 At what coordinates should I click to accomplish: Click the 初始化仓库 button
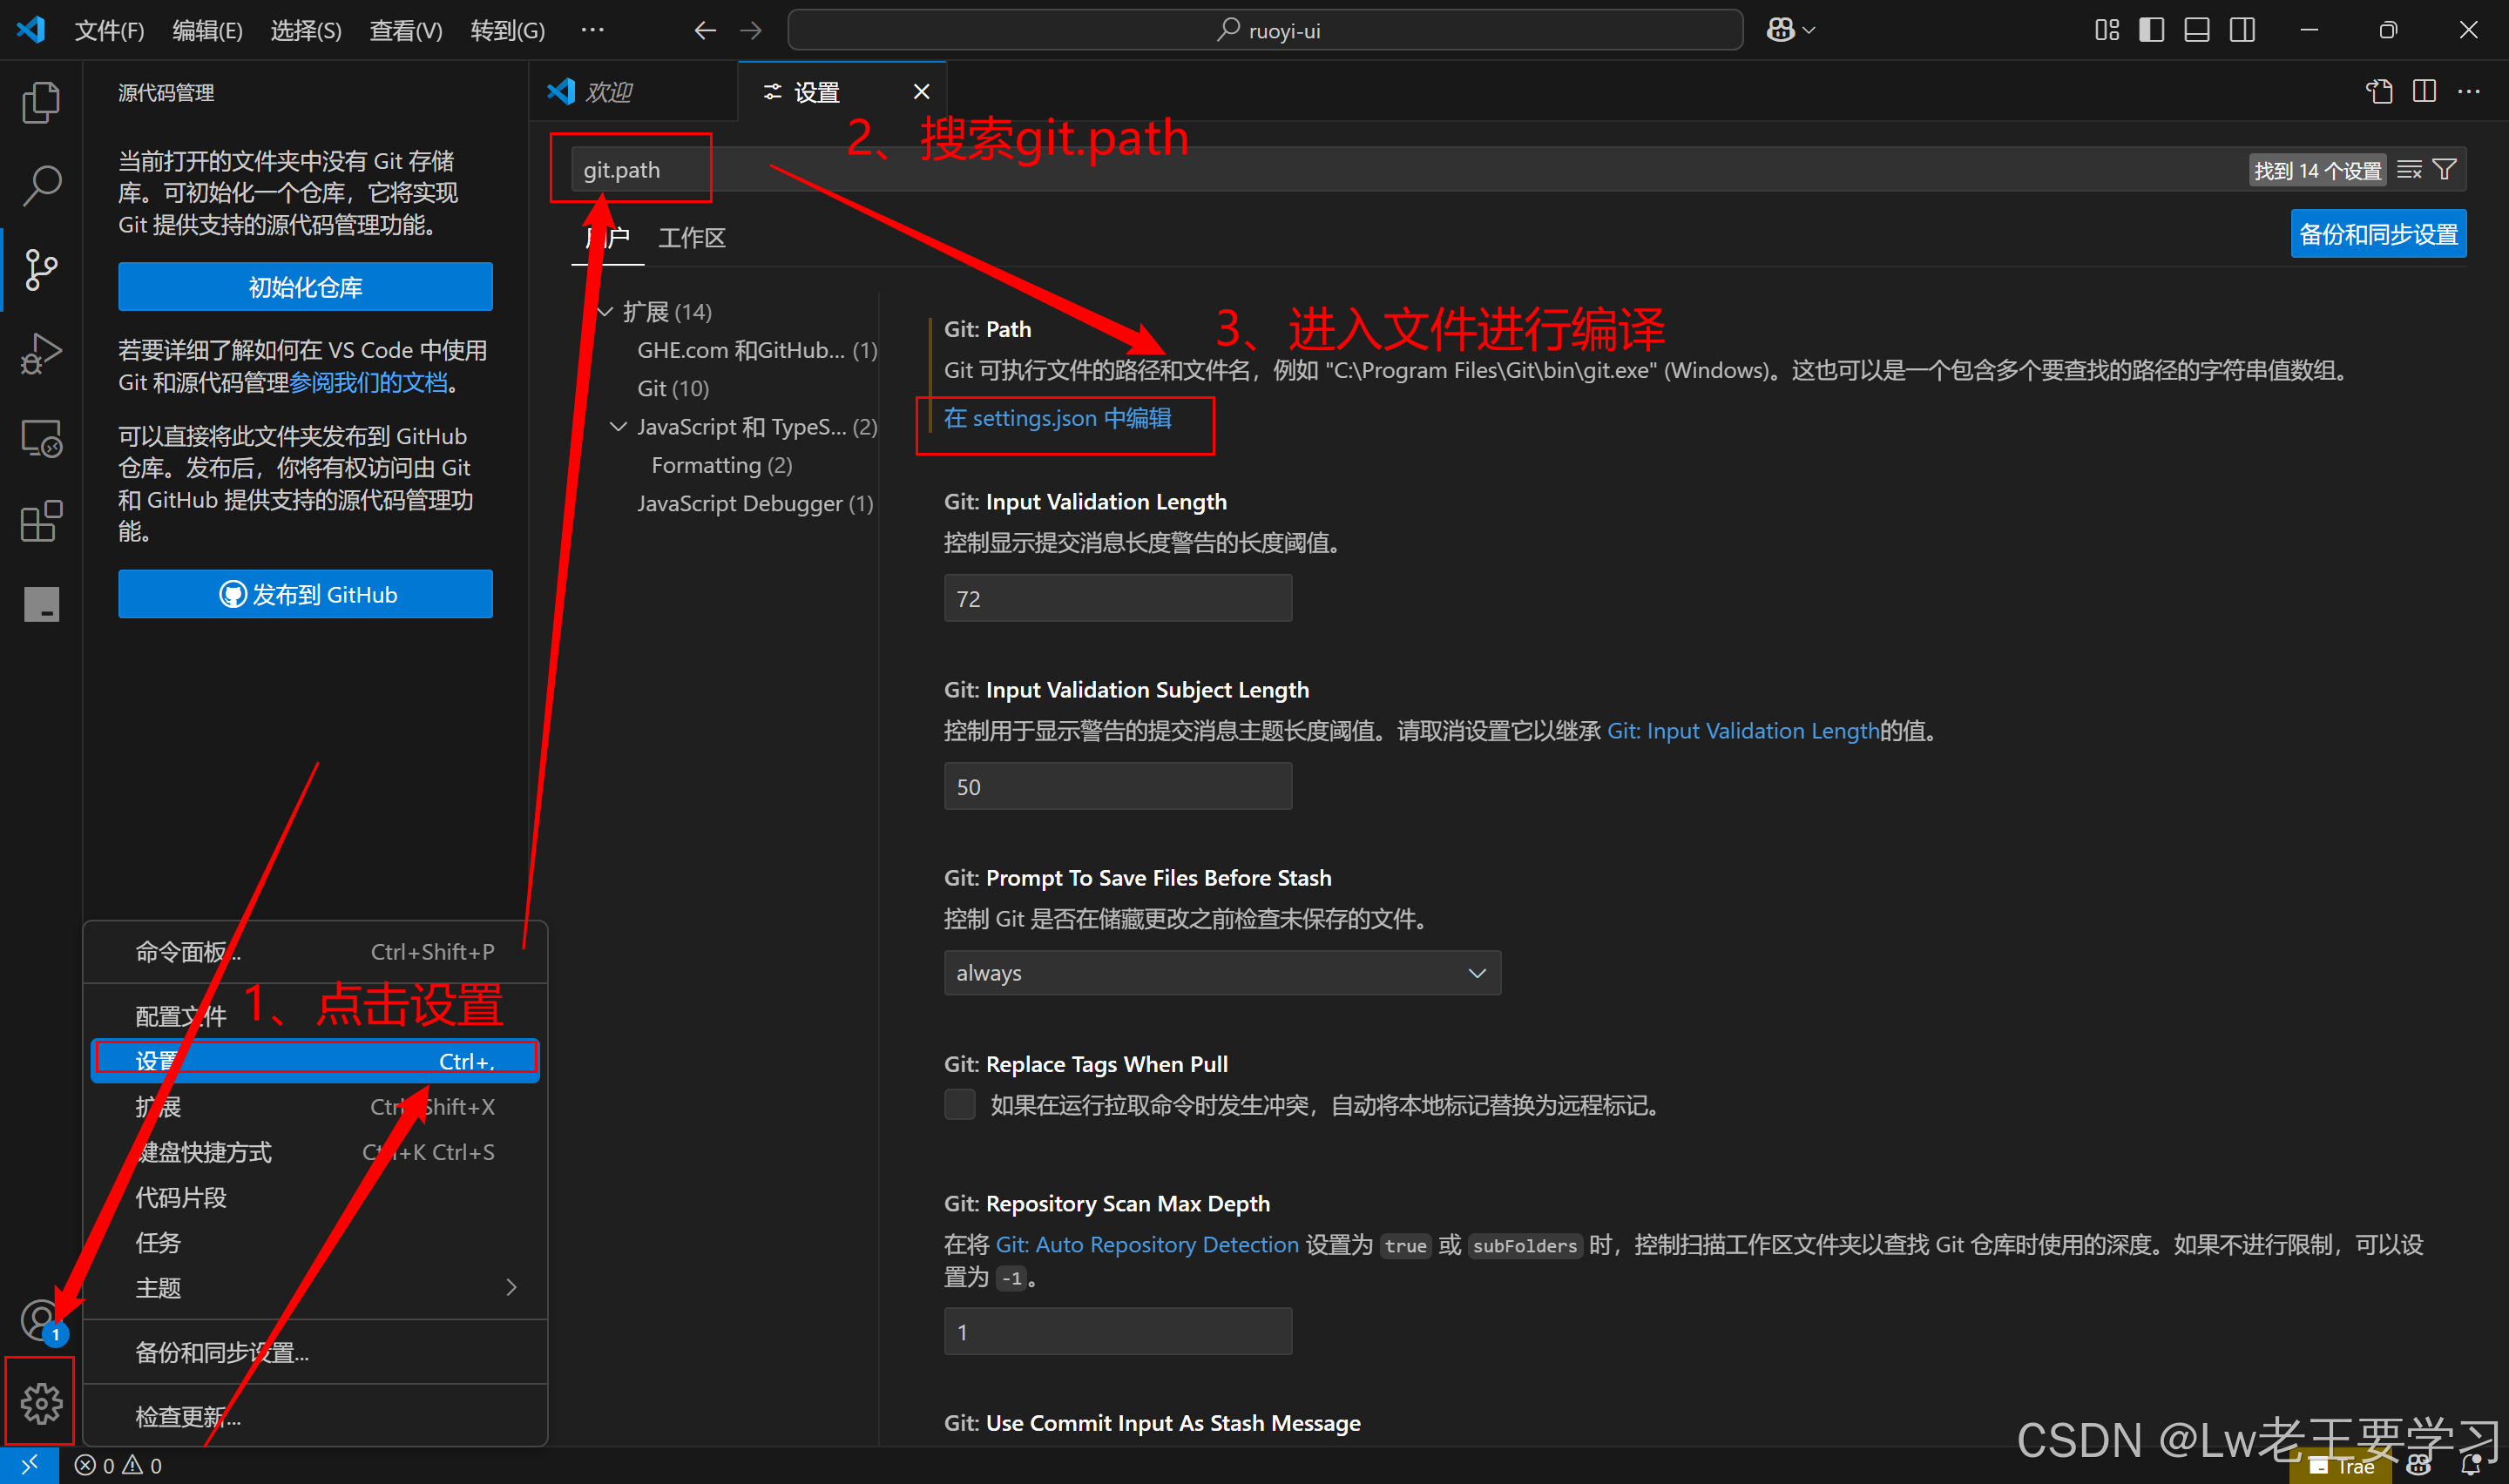click(305, 287)
